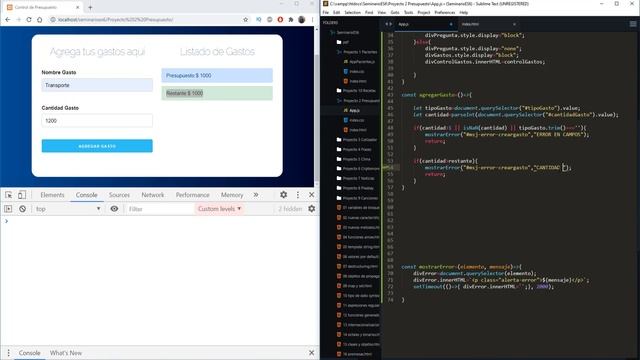Image resolution: width=640 pixels, height=360 pixels.
Task: Click the Restante $ 1000 row
Action: coord(217,93)
